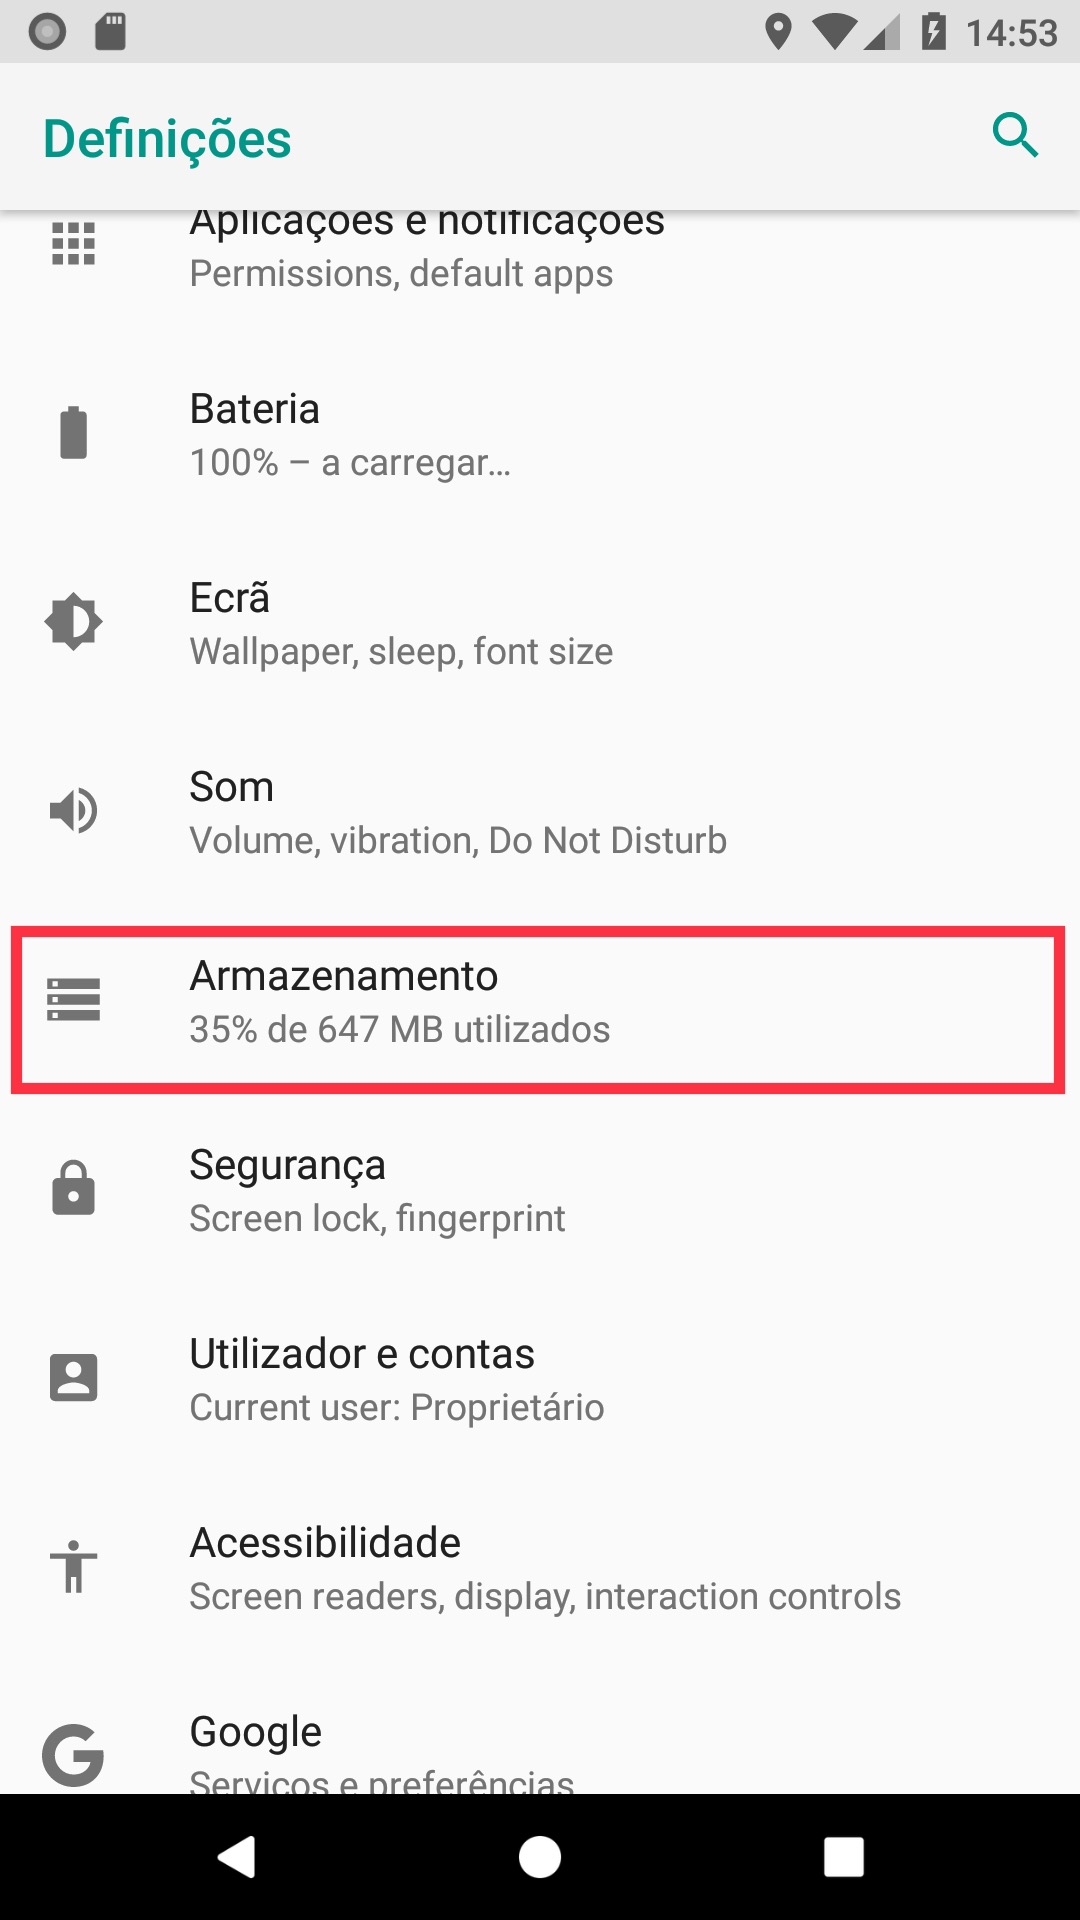Open Acessibilidade settings
The height and width of the screenshot is (1920, 1080).
[x=540, y=1569]
